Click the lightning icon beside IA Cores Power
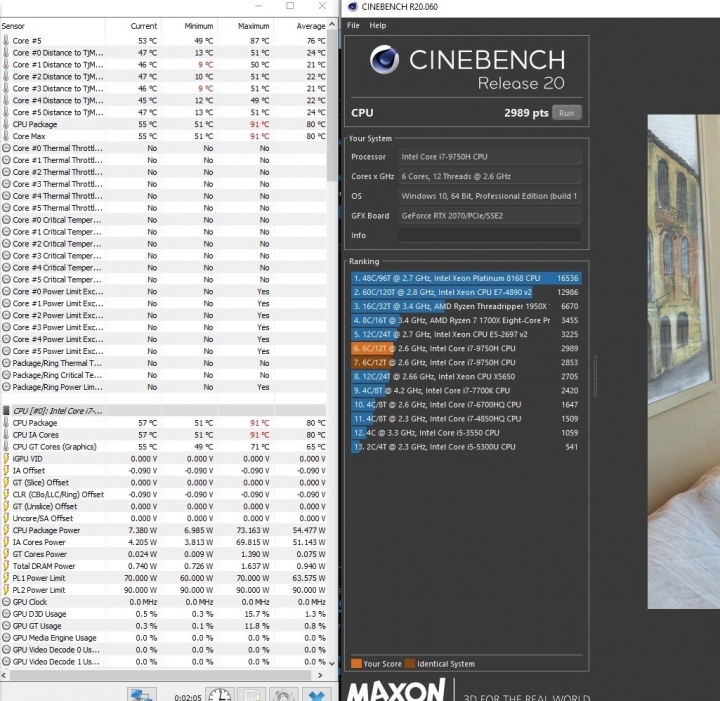 coord(6,542)
